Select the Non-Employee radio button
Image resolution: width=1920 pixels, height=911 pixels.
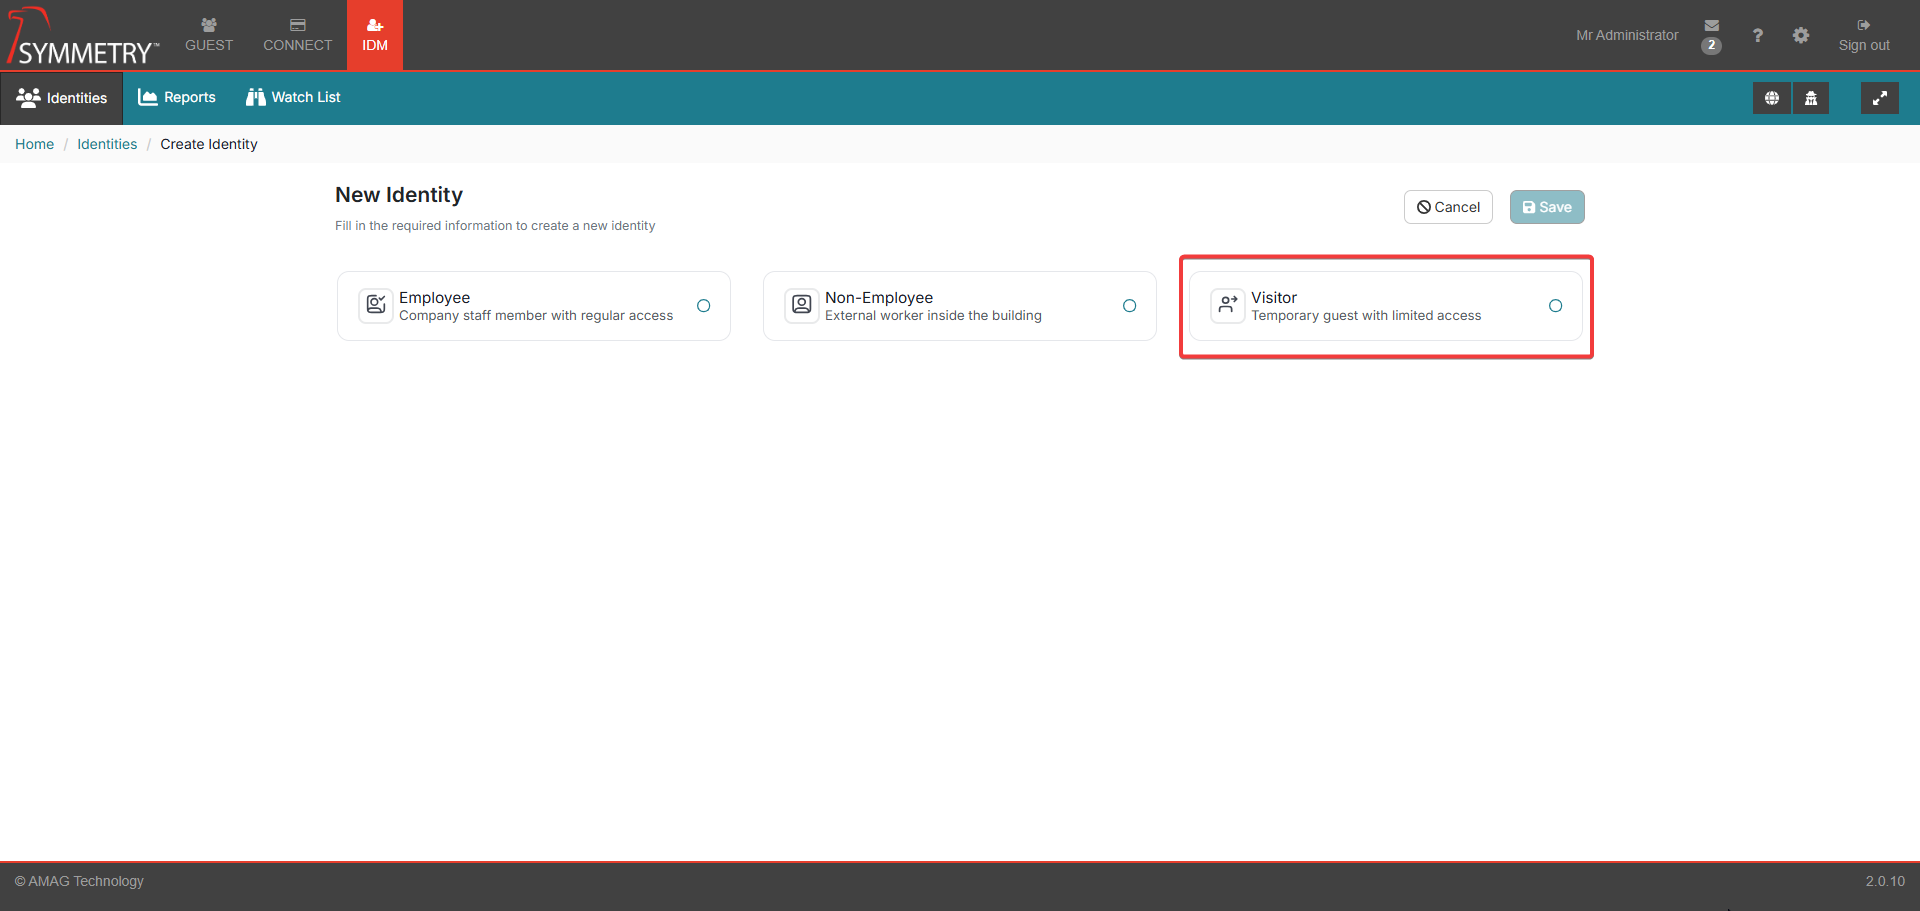tap(1129, 306)
